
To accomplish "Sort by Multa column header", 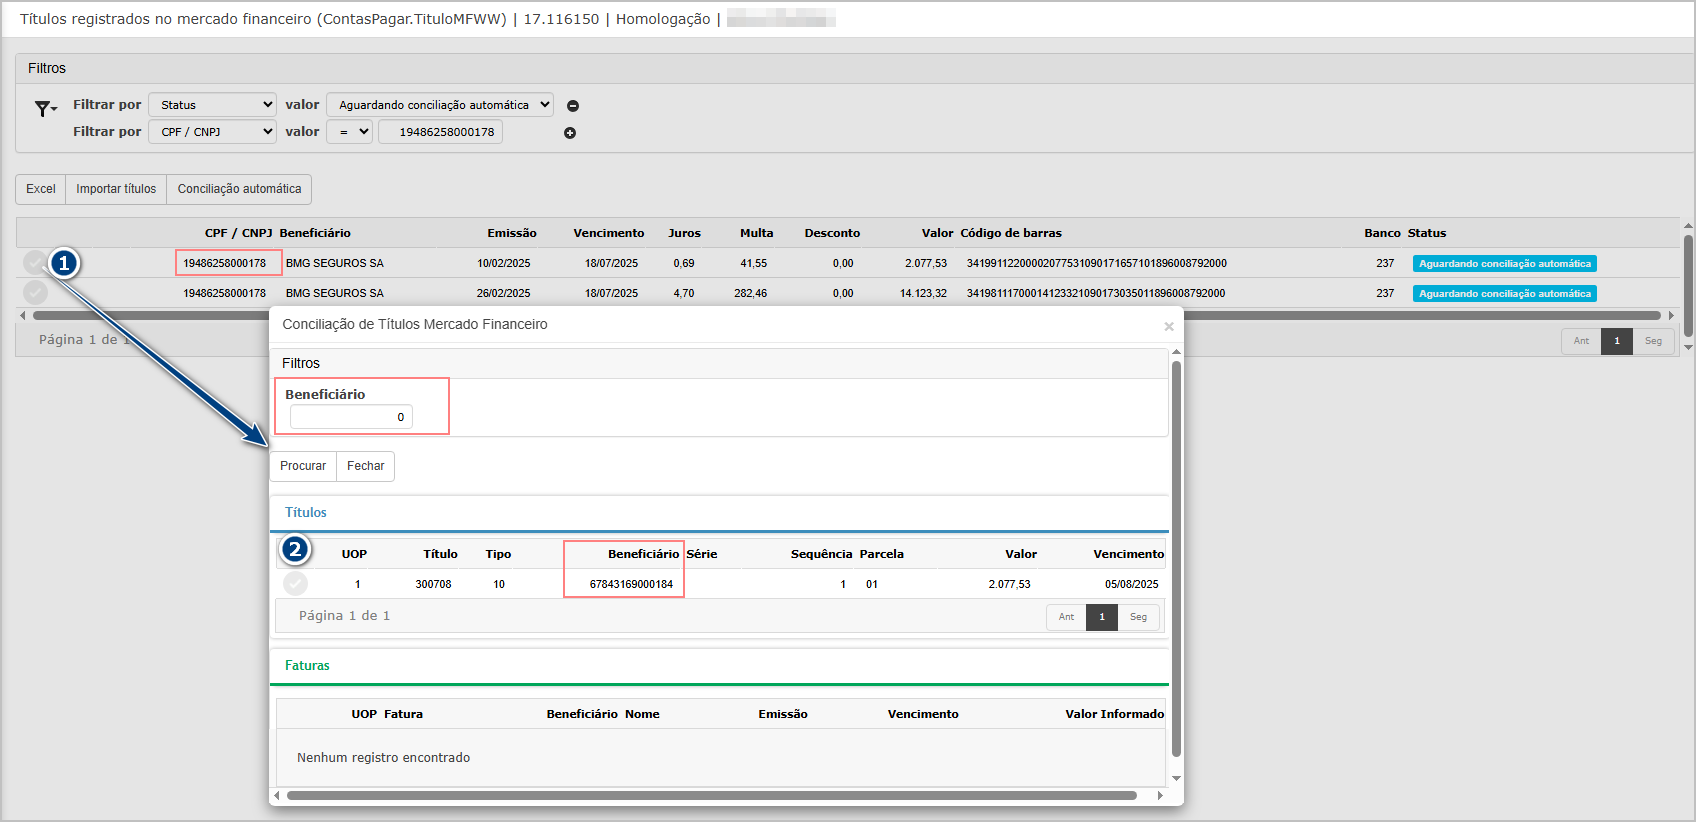I will point(756,233).
